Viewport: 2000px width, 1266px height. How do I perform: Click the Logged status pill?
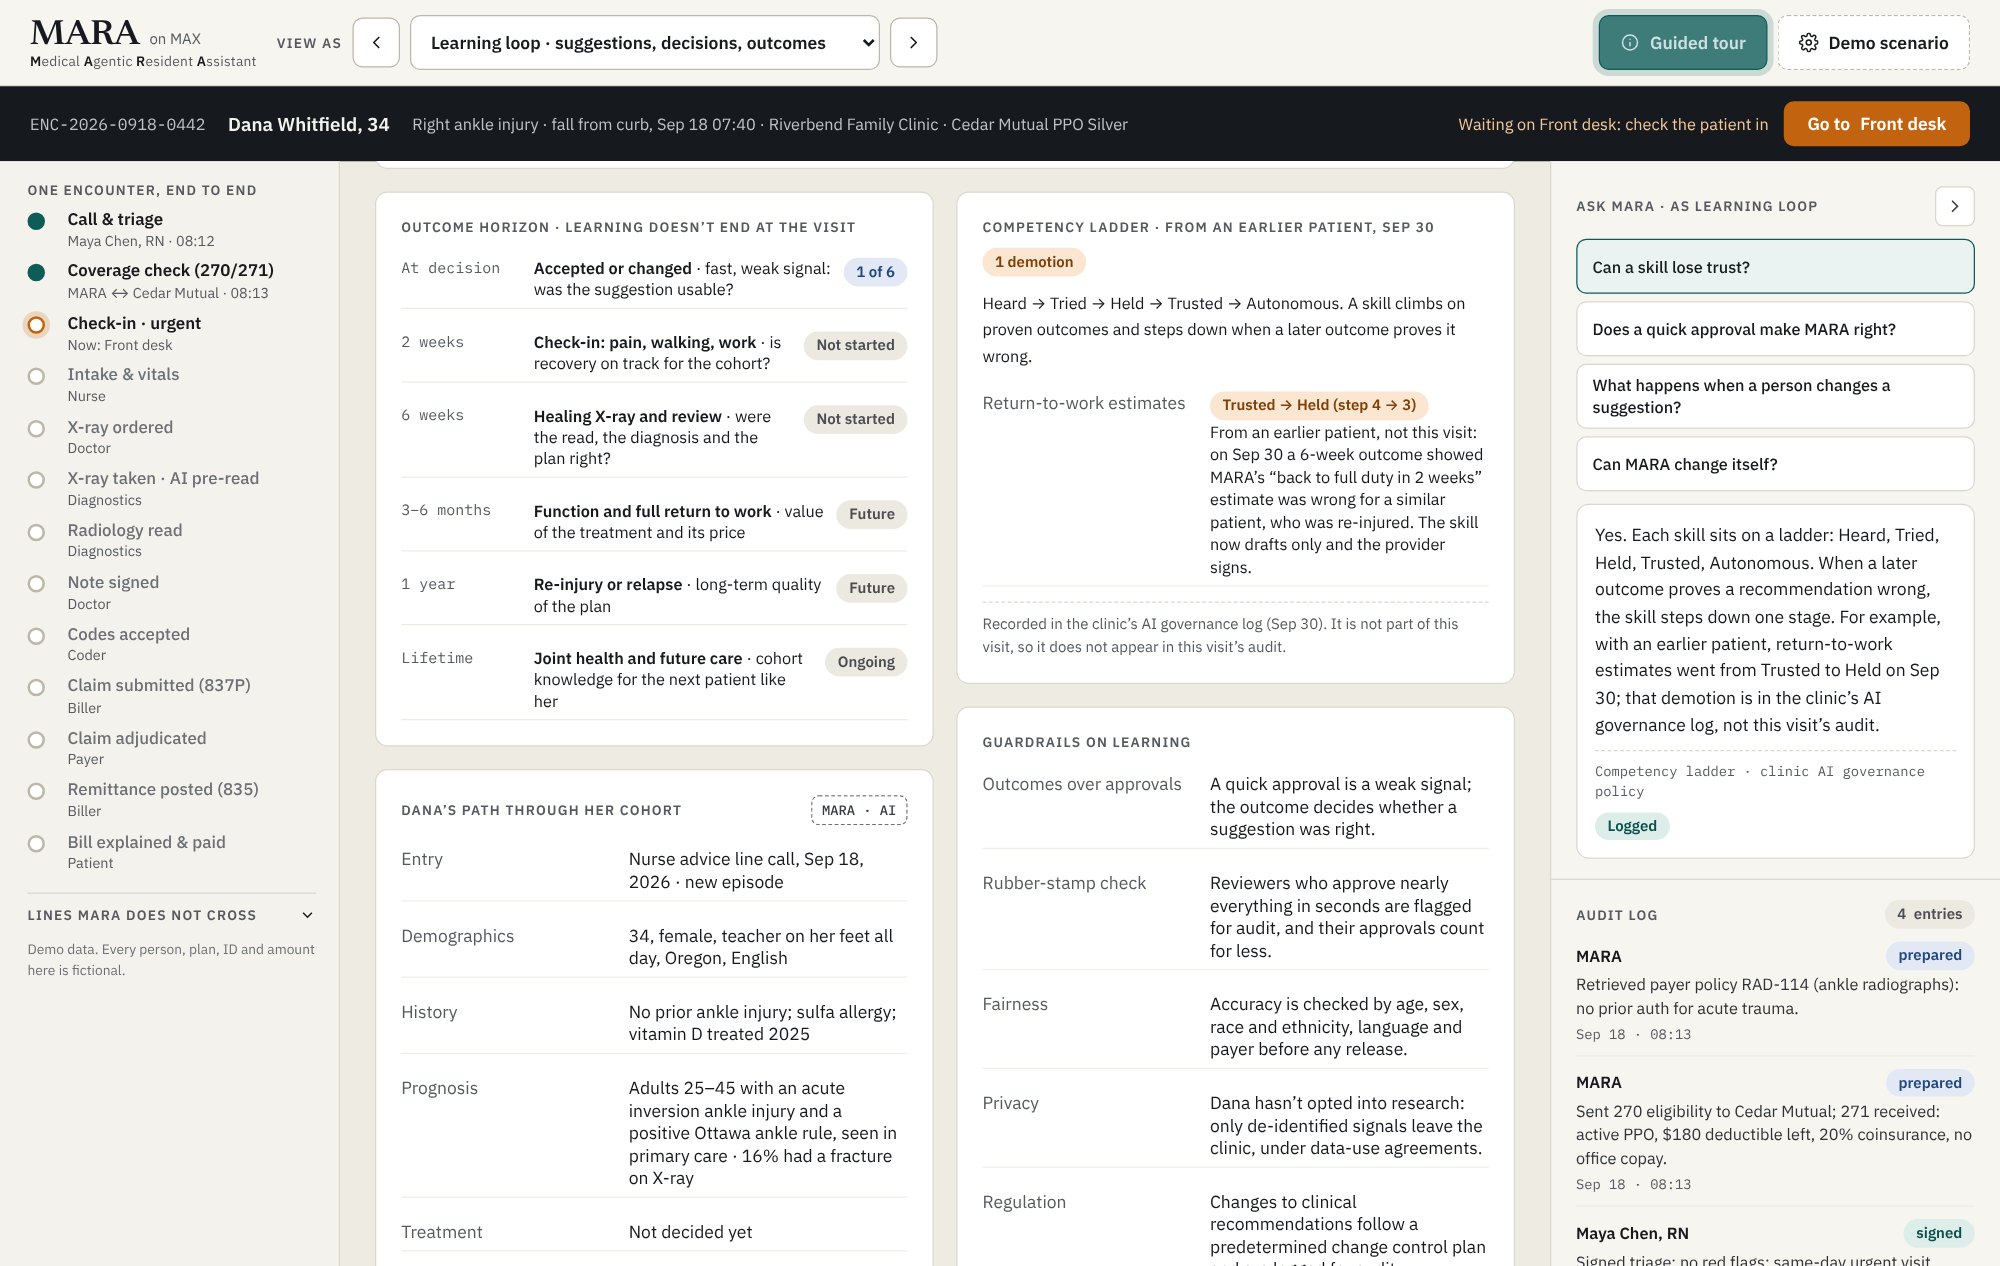(1631, 826)
